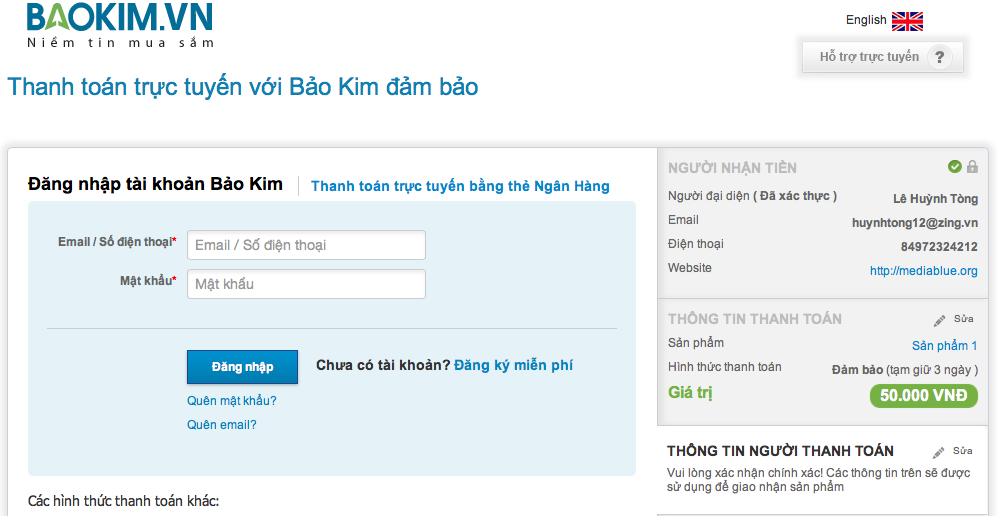
Task: Focus the Email / Số điện thoại field
Action: point(306,245)
